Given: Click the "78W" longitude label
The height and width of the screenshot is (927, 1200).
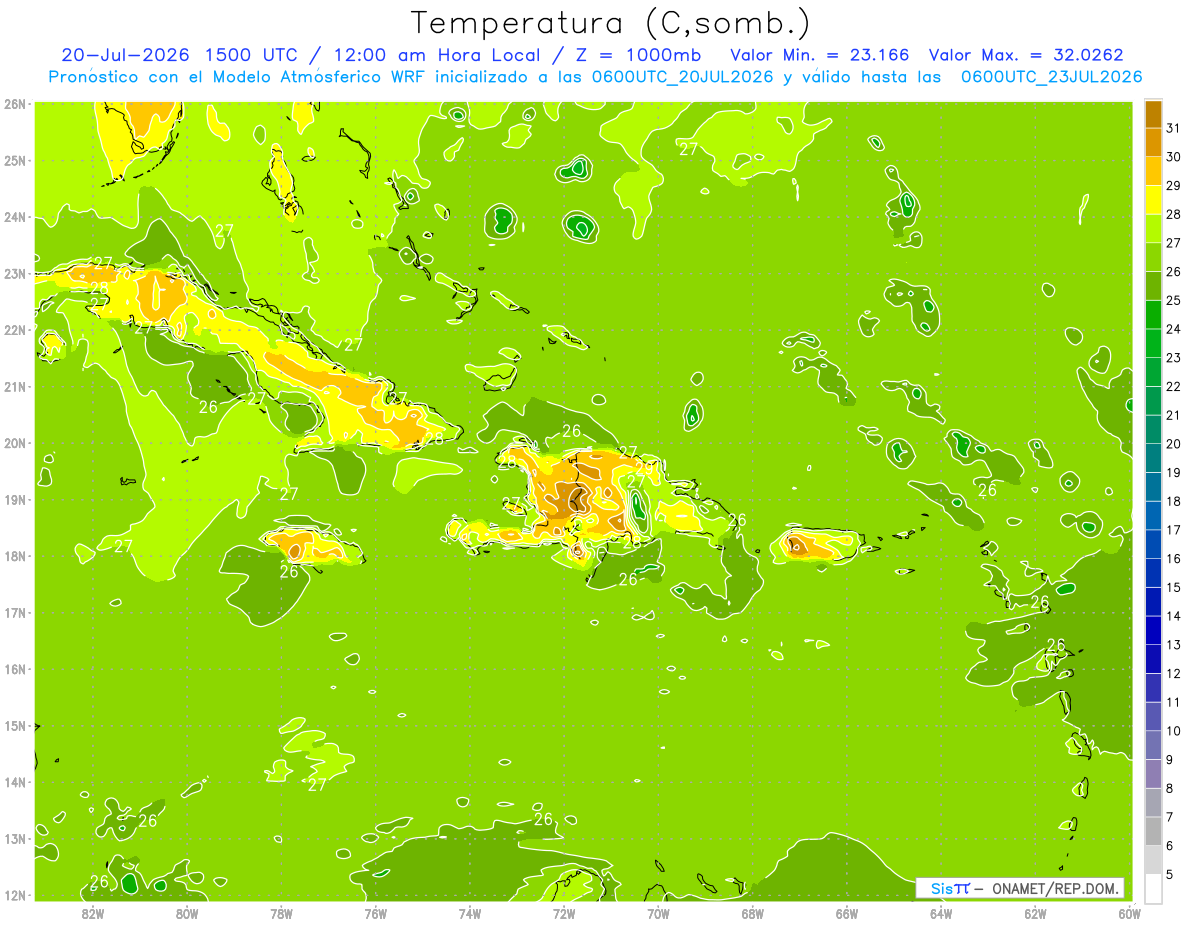Looking at the screenshot, I should pyautogui.click(x=281, y=913).
